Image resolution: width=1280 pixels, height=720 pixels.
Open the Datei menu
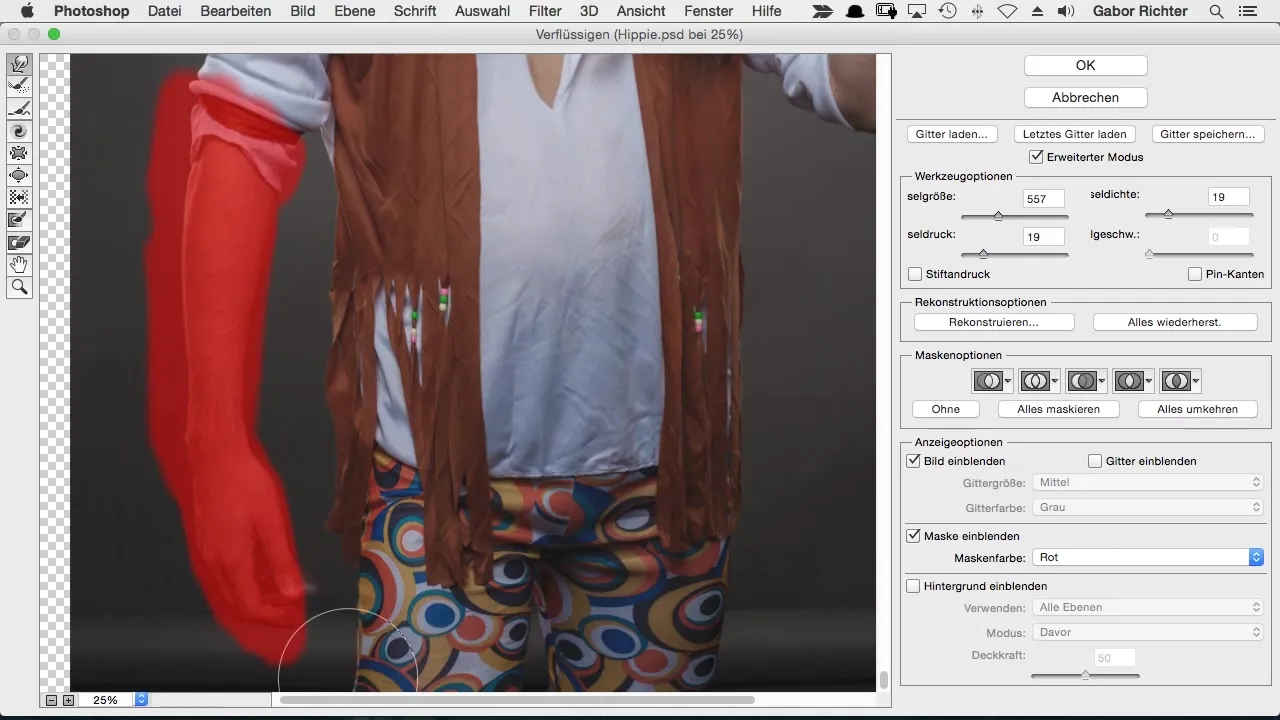(x=164, y=12)
